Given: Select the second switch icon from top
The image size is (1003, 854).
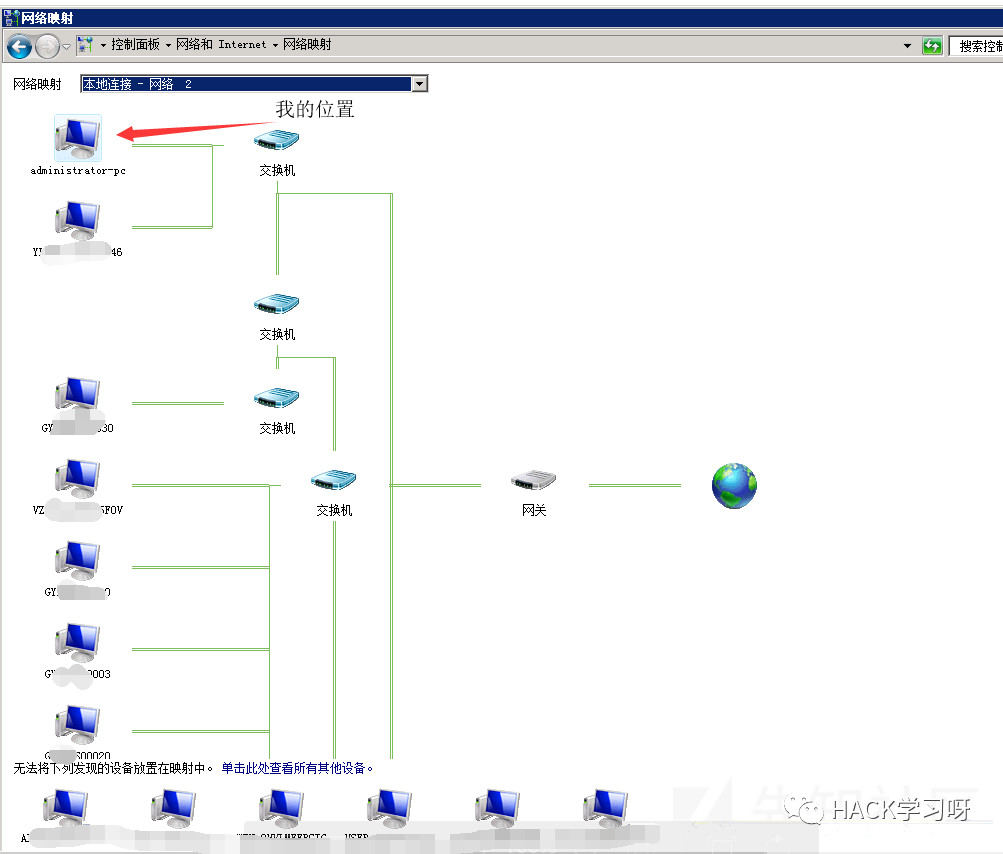Looking at the screenshot, I should click(276, 304).
